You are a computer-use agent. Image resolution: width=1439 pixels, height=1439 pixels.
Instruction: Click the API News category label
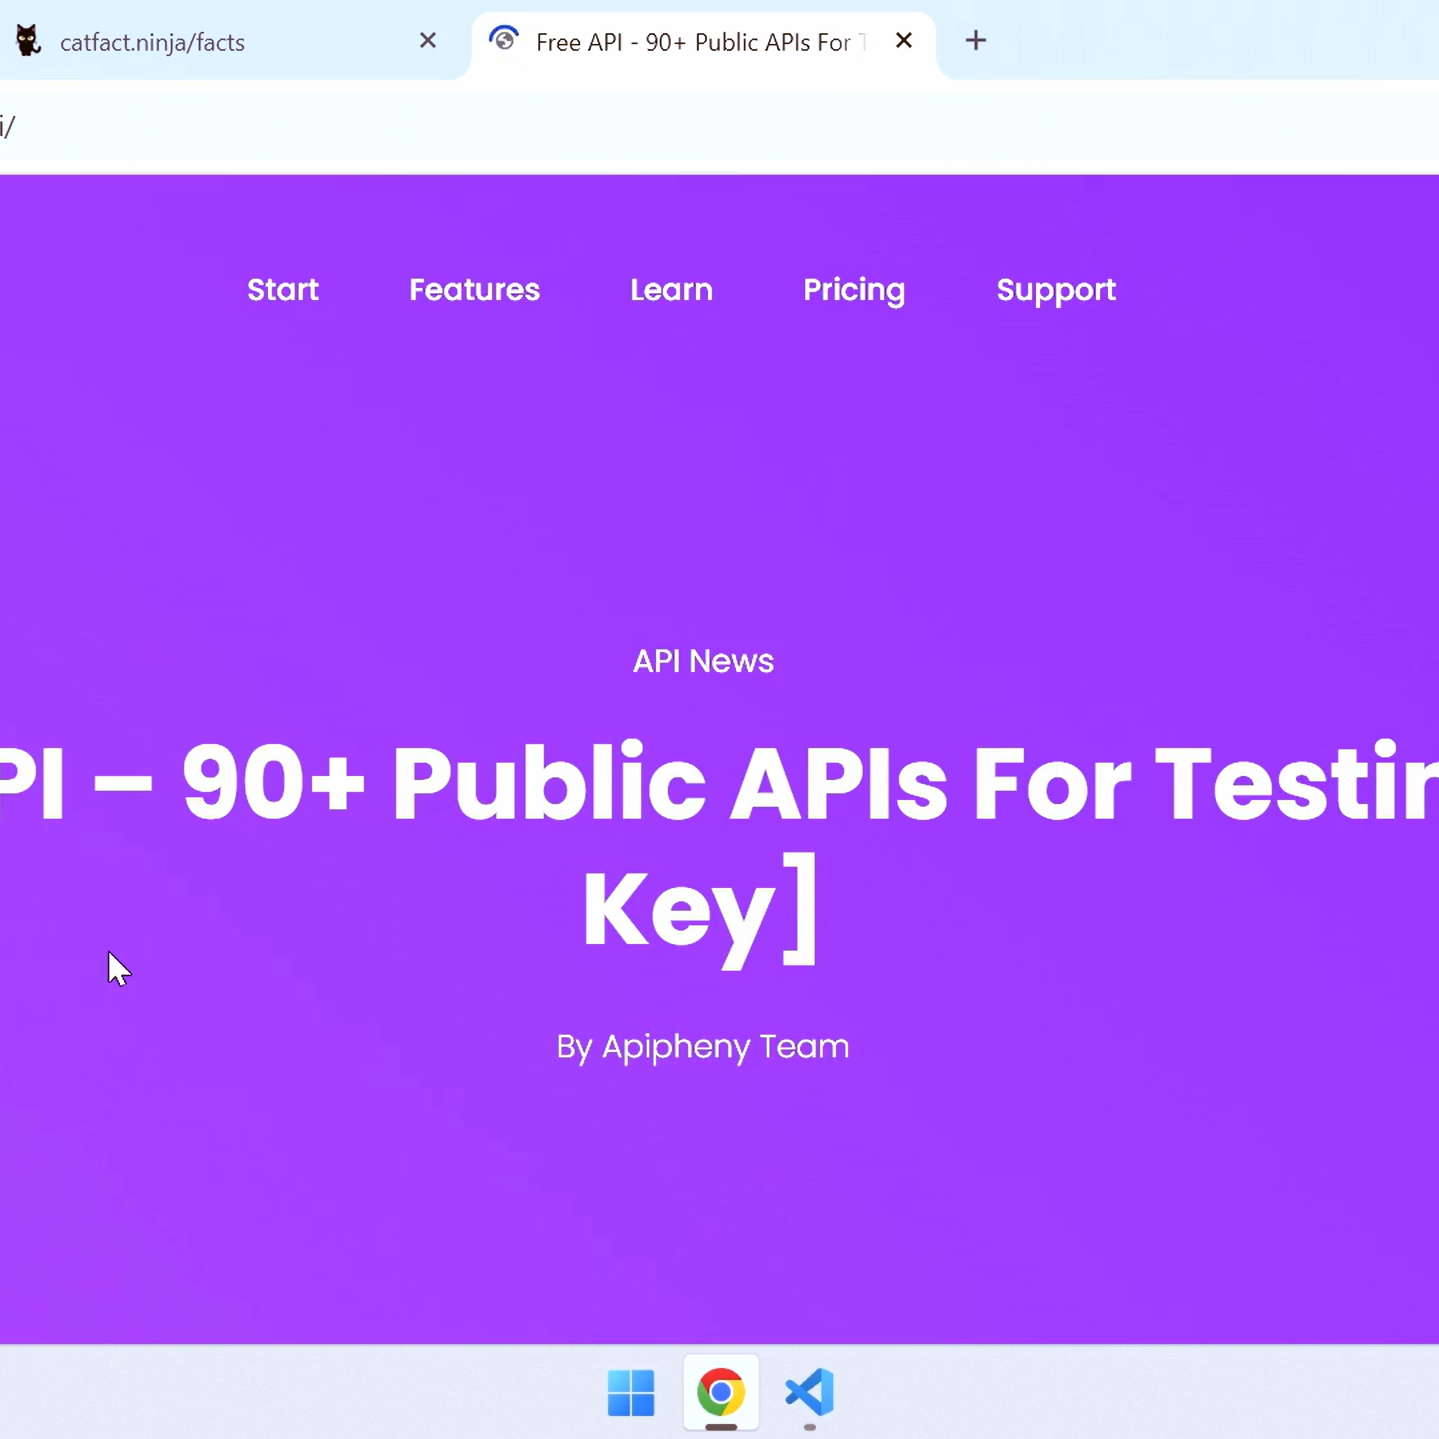coord(703,661)
